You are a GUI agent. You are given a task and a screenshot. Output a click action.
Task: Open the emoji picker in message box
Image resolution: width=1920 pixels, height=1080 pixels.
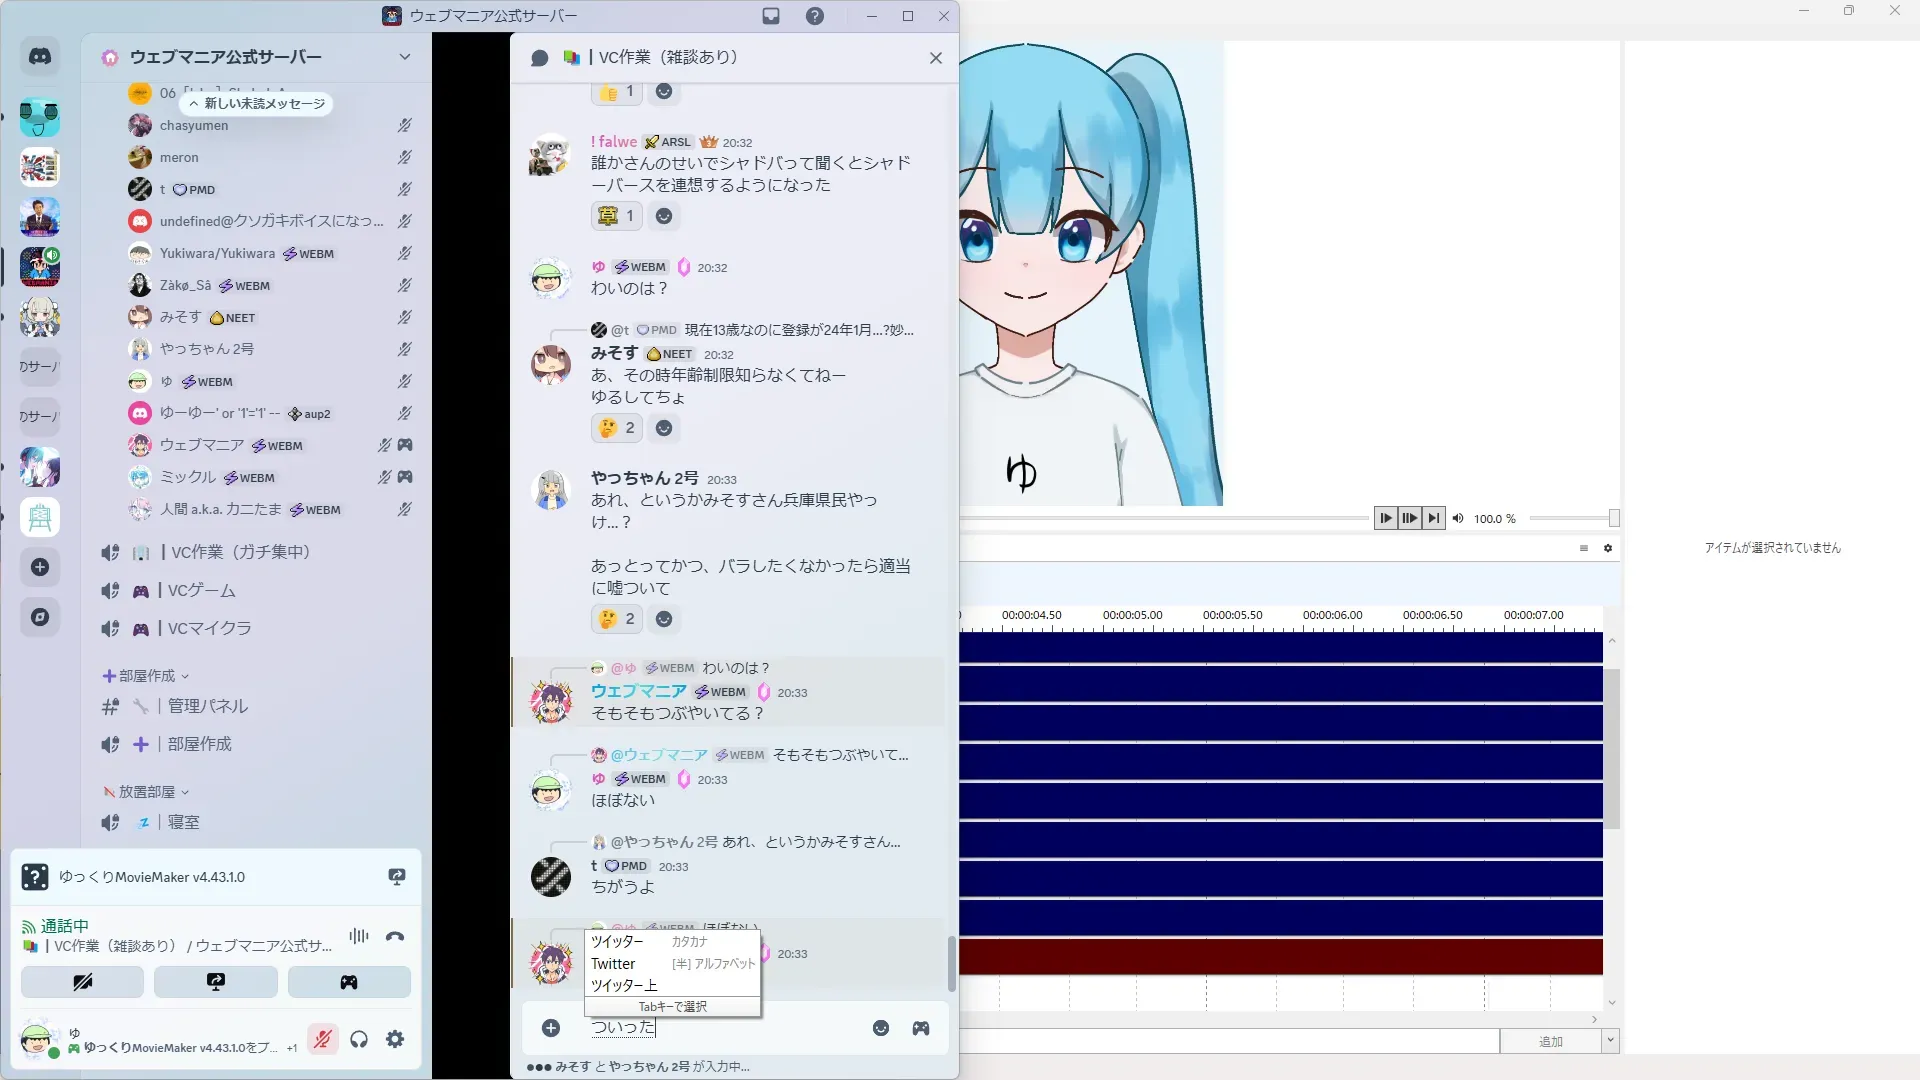tap(881, 1028)
